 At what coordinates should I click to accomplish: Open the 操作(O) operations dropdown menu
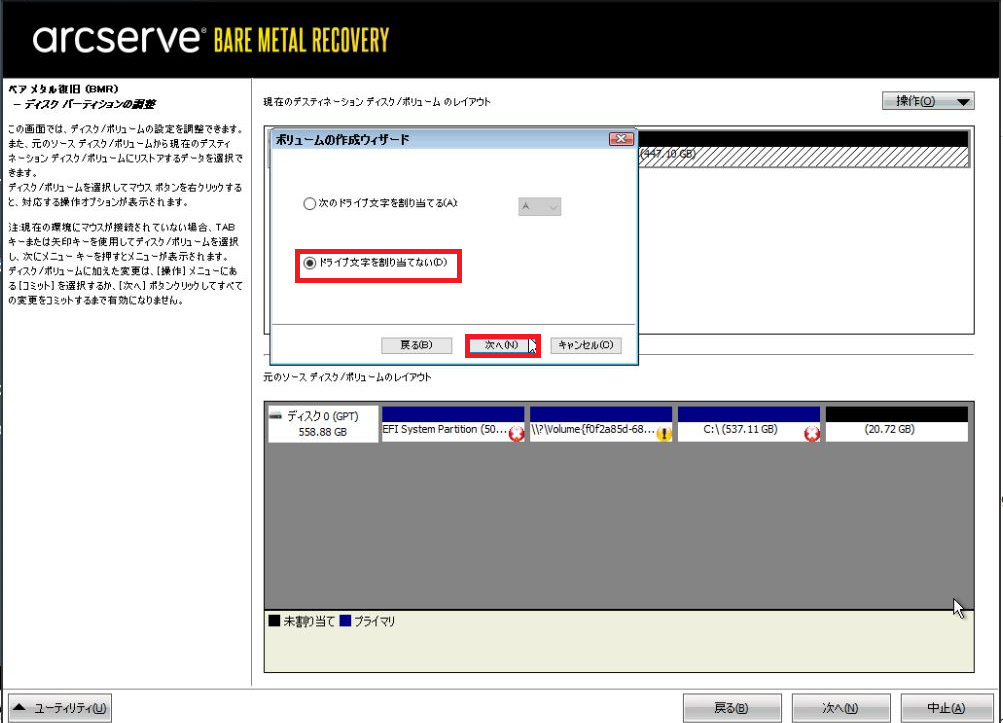(928, 101)
